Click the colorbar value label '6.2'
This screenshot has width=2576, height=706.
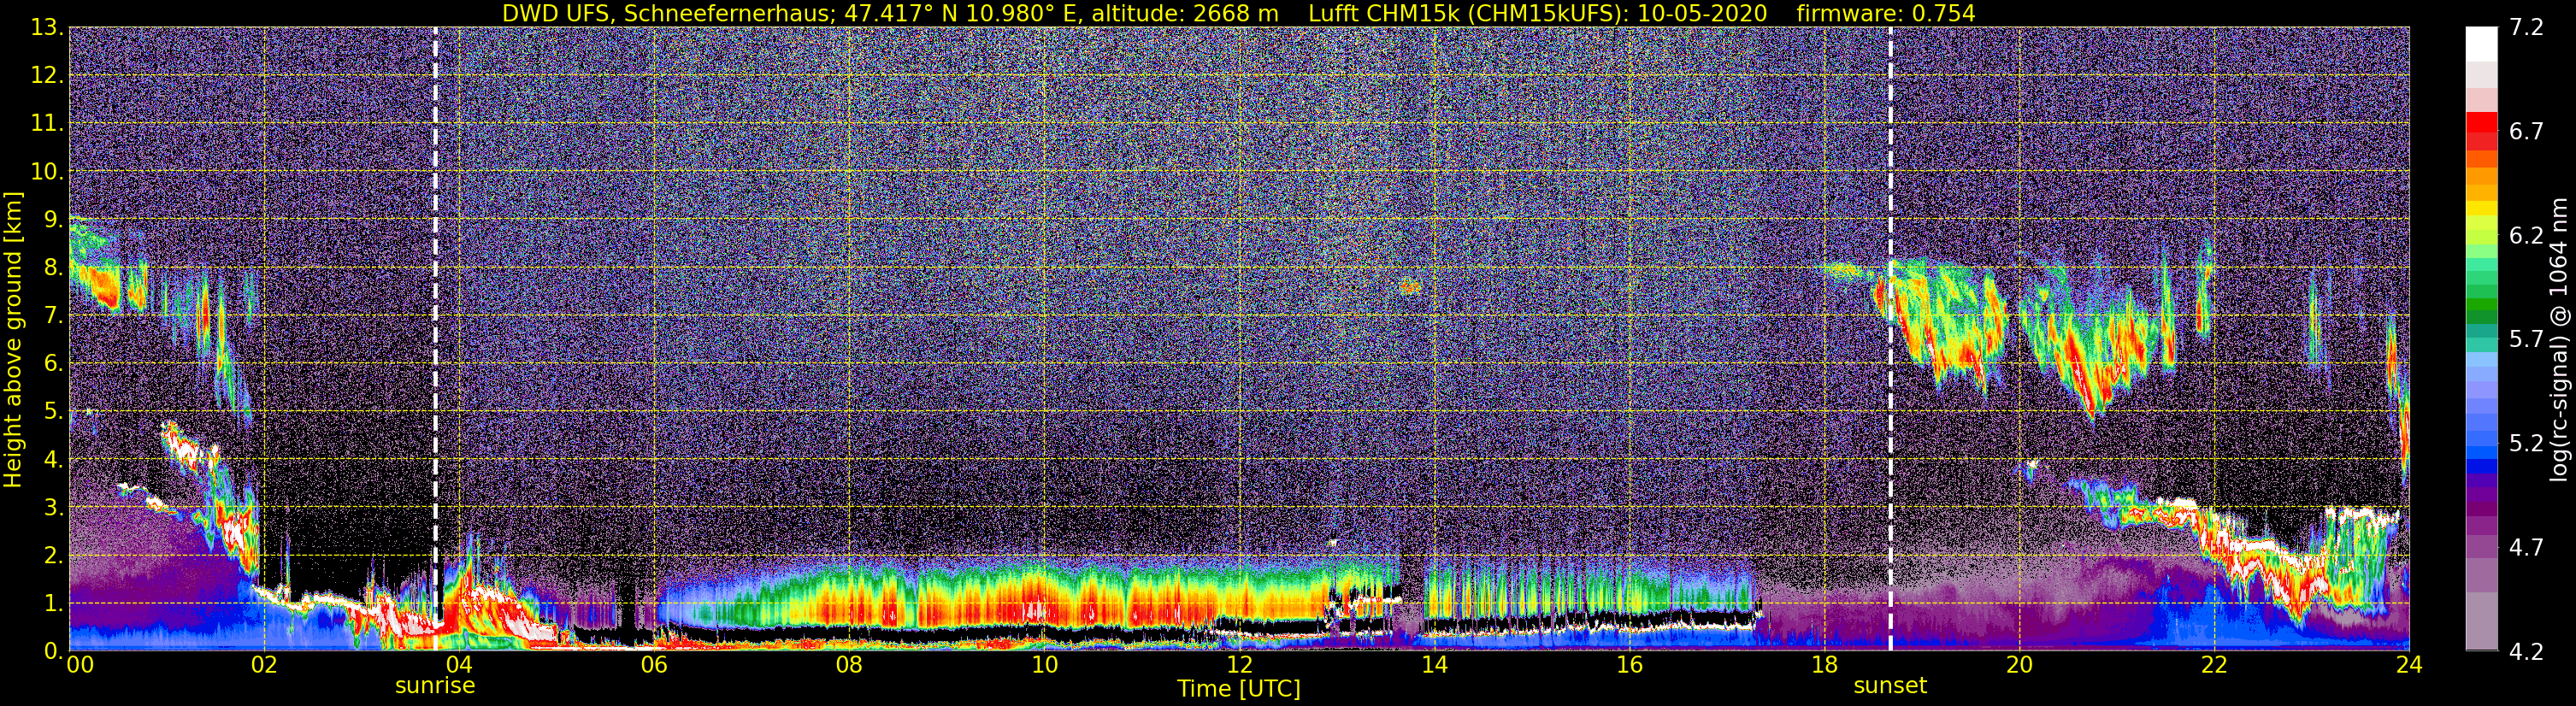(2526, 236)
